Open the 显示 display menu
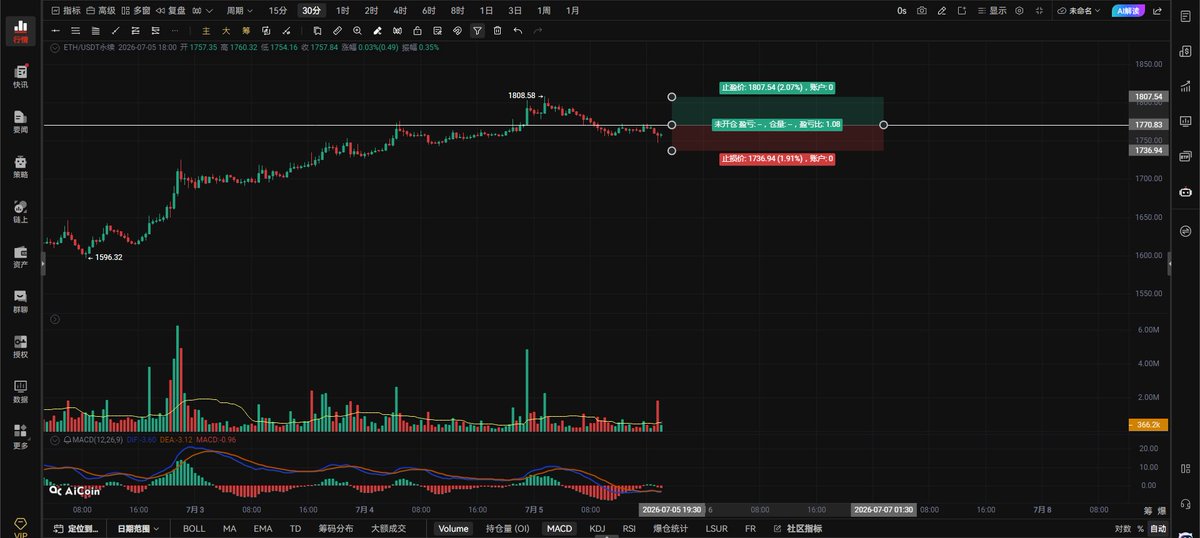This screenshot has height=538, width=1200. pos(992,11)
